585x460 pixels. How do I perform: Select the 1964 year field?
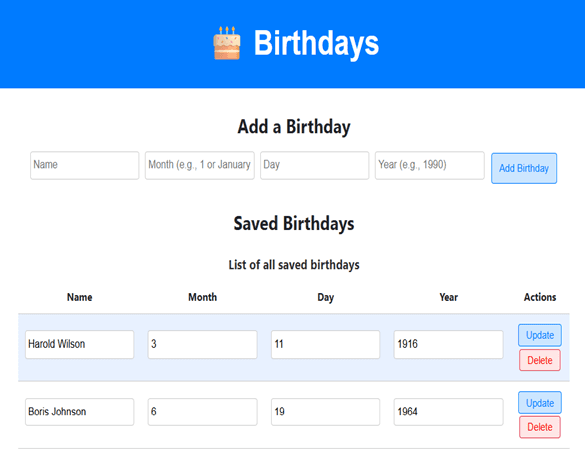click(x=448, y=412)
